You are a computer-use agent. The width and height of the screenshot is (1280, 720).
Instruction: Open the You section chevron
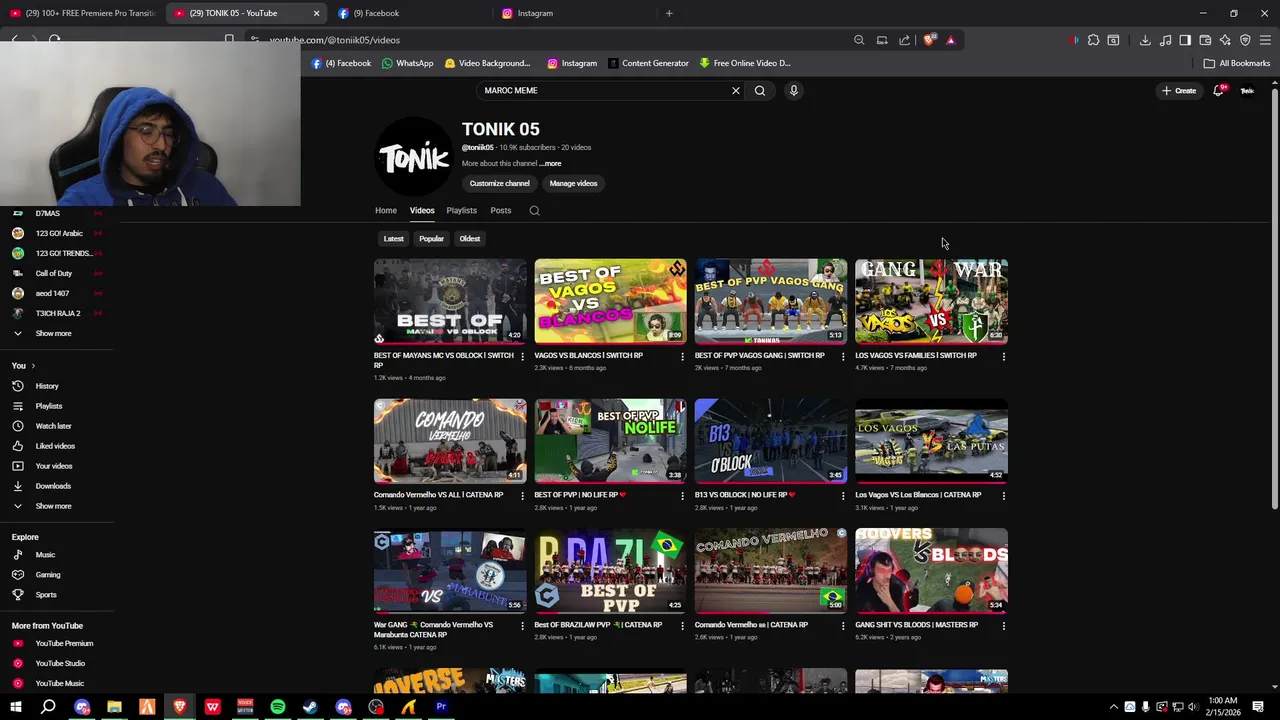coord(33,366)
